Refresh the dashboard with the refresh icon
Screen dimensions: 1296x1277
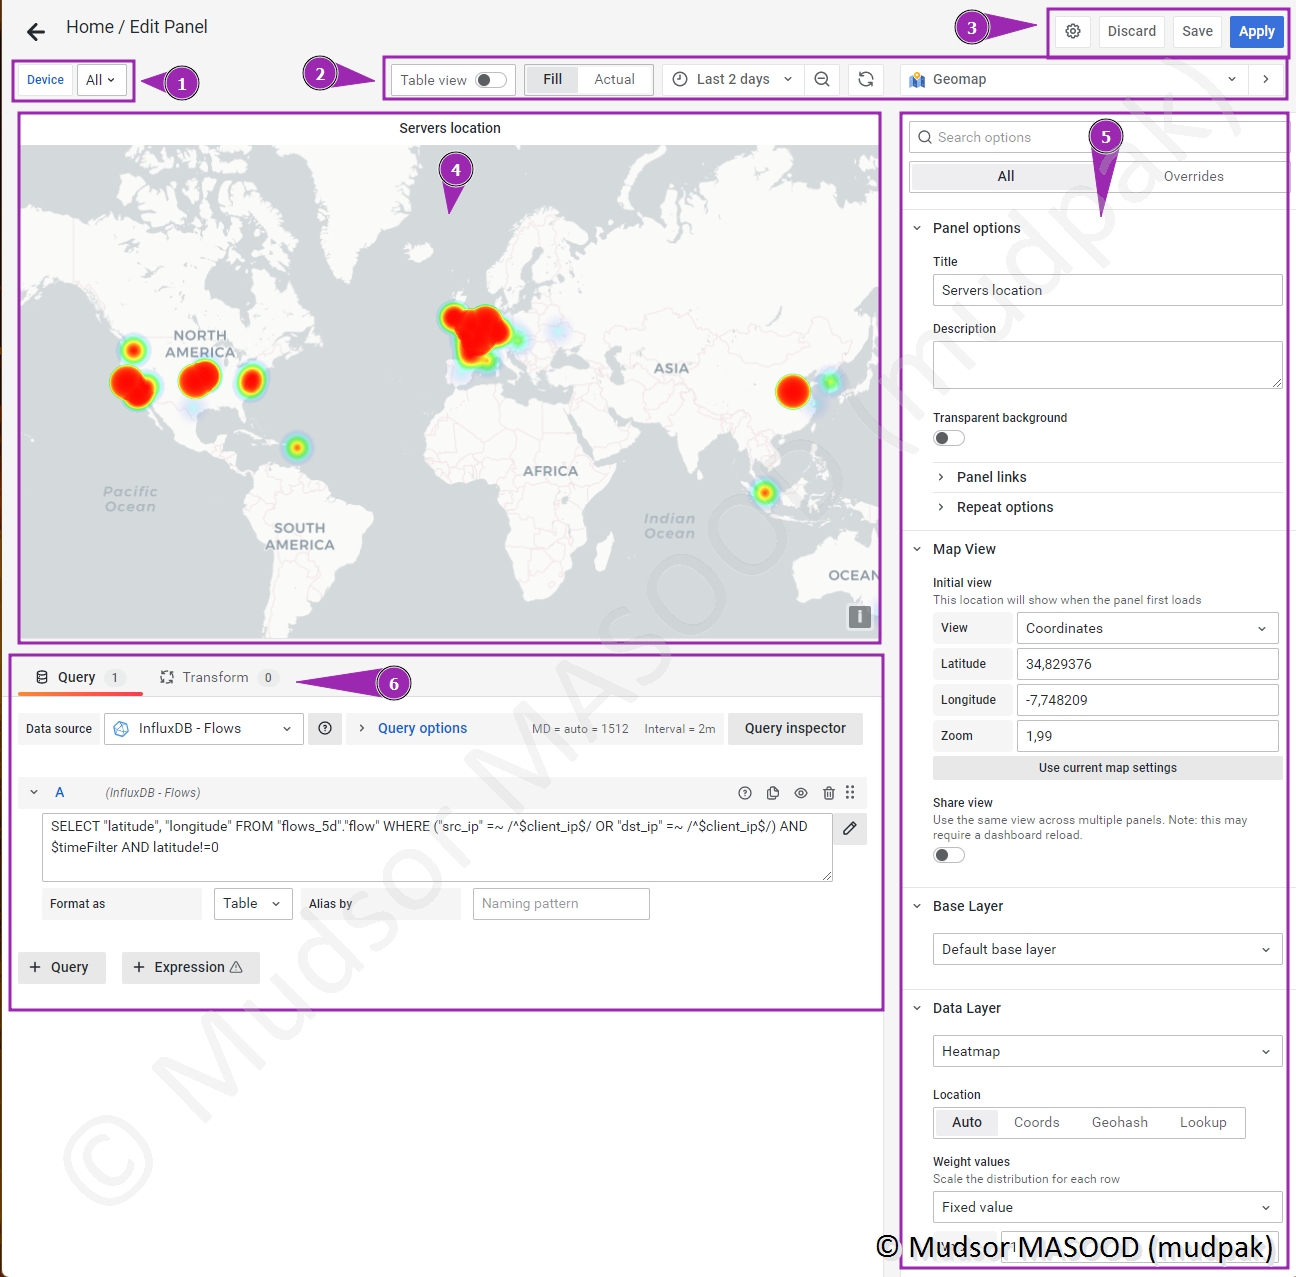tap(866, 79)
